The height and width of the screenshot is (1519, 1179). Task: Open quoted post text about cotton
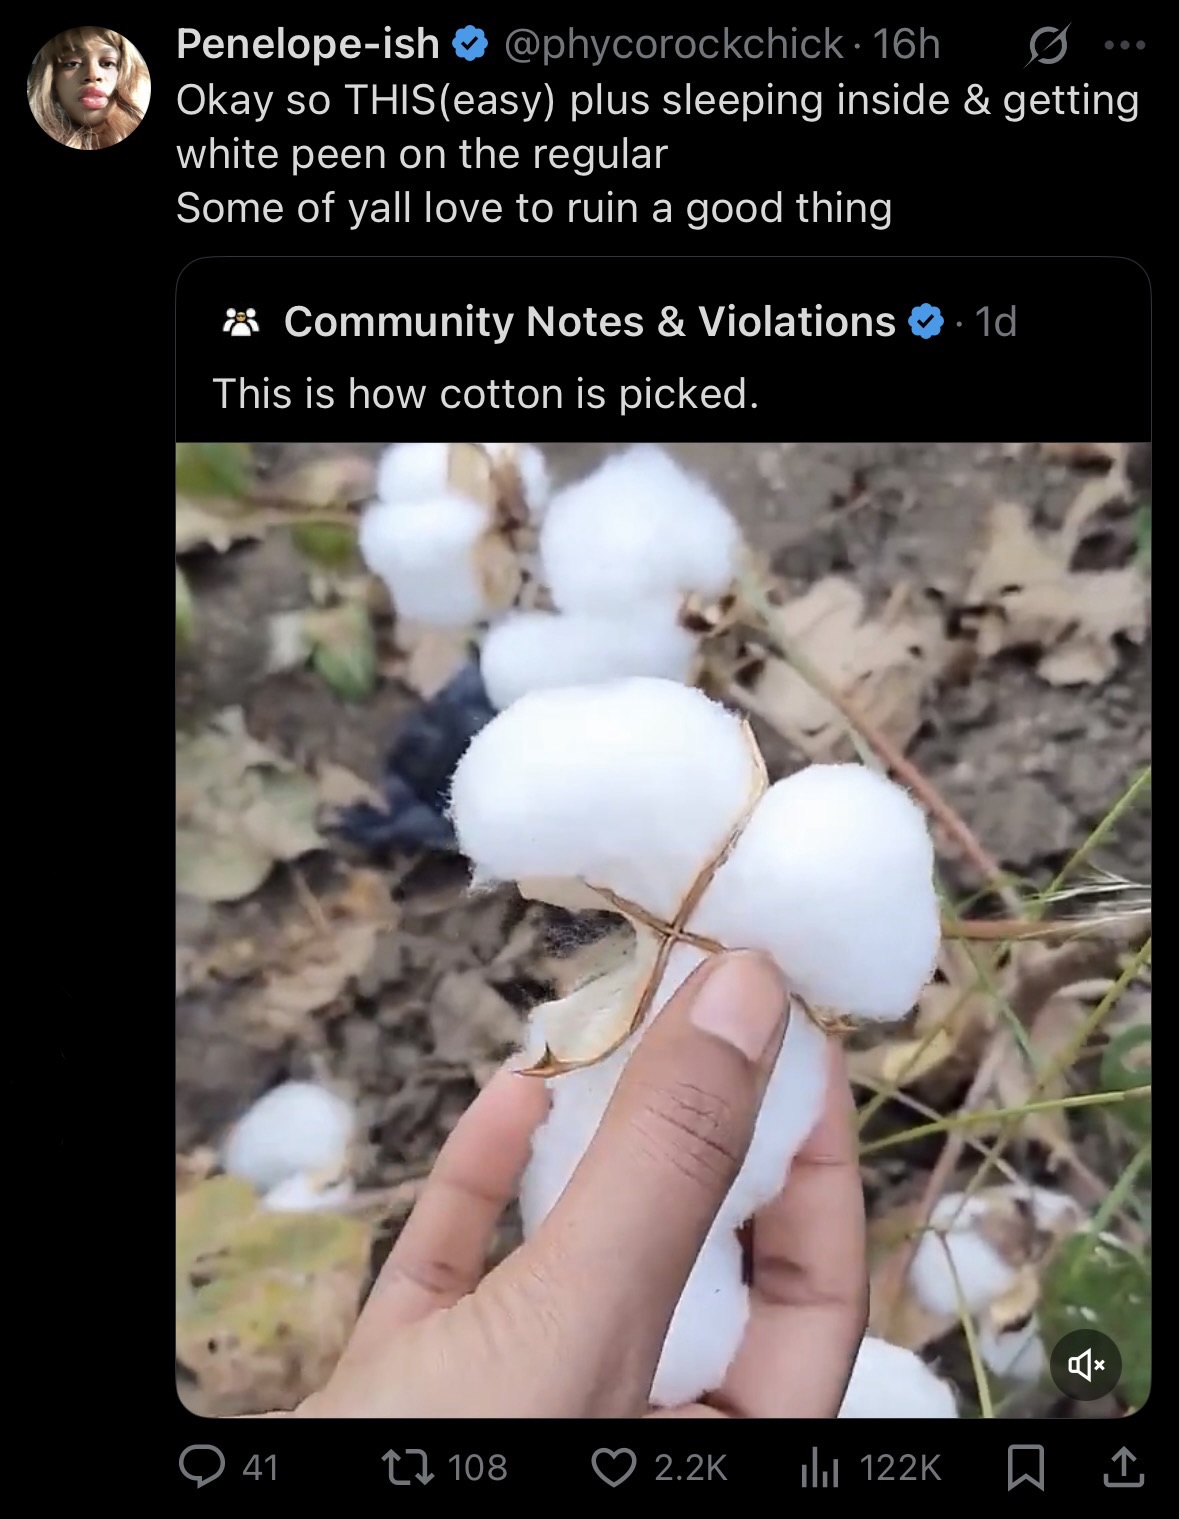(485, 394)
